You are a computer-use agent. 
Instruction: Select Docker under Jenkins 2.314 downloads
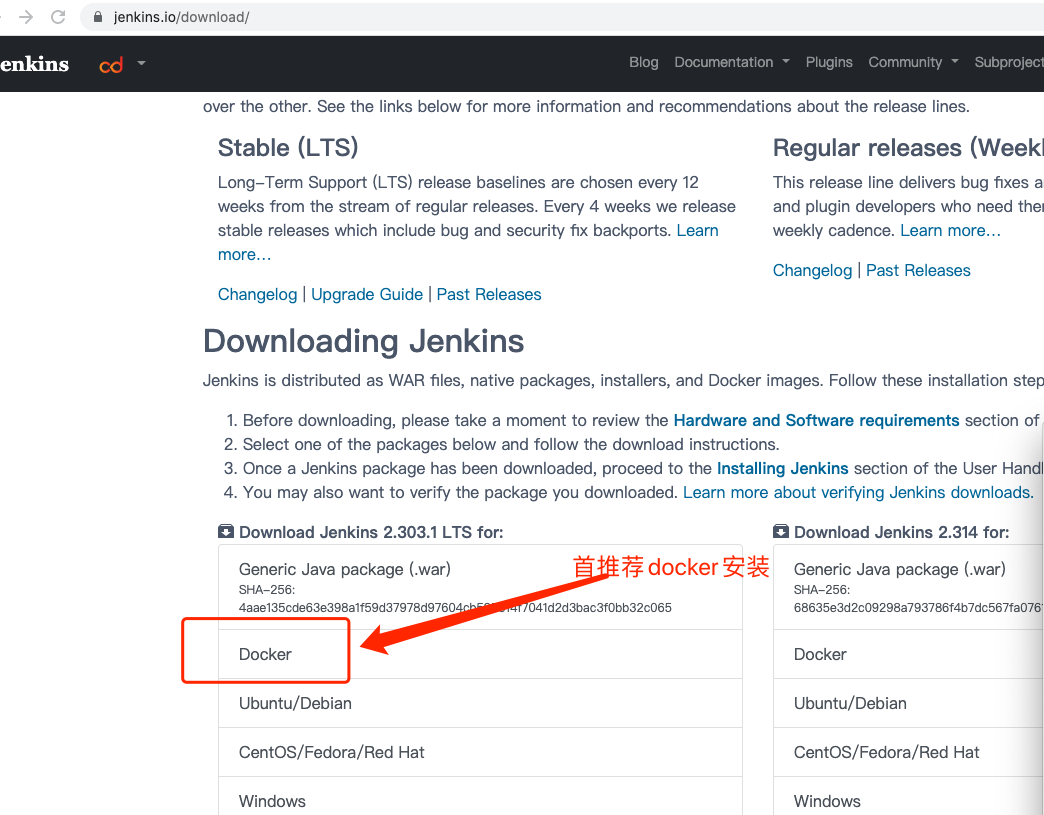tap(908, 654)
